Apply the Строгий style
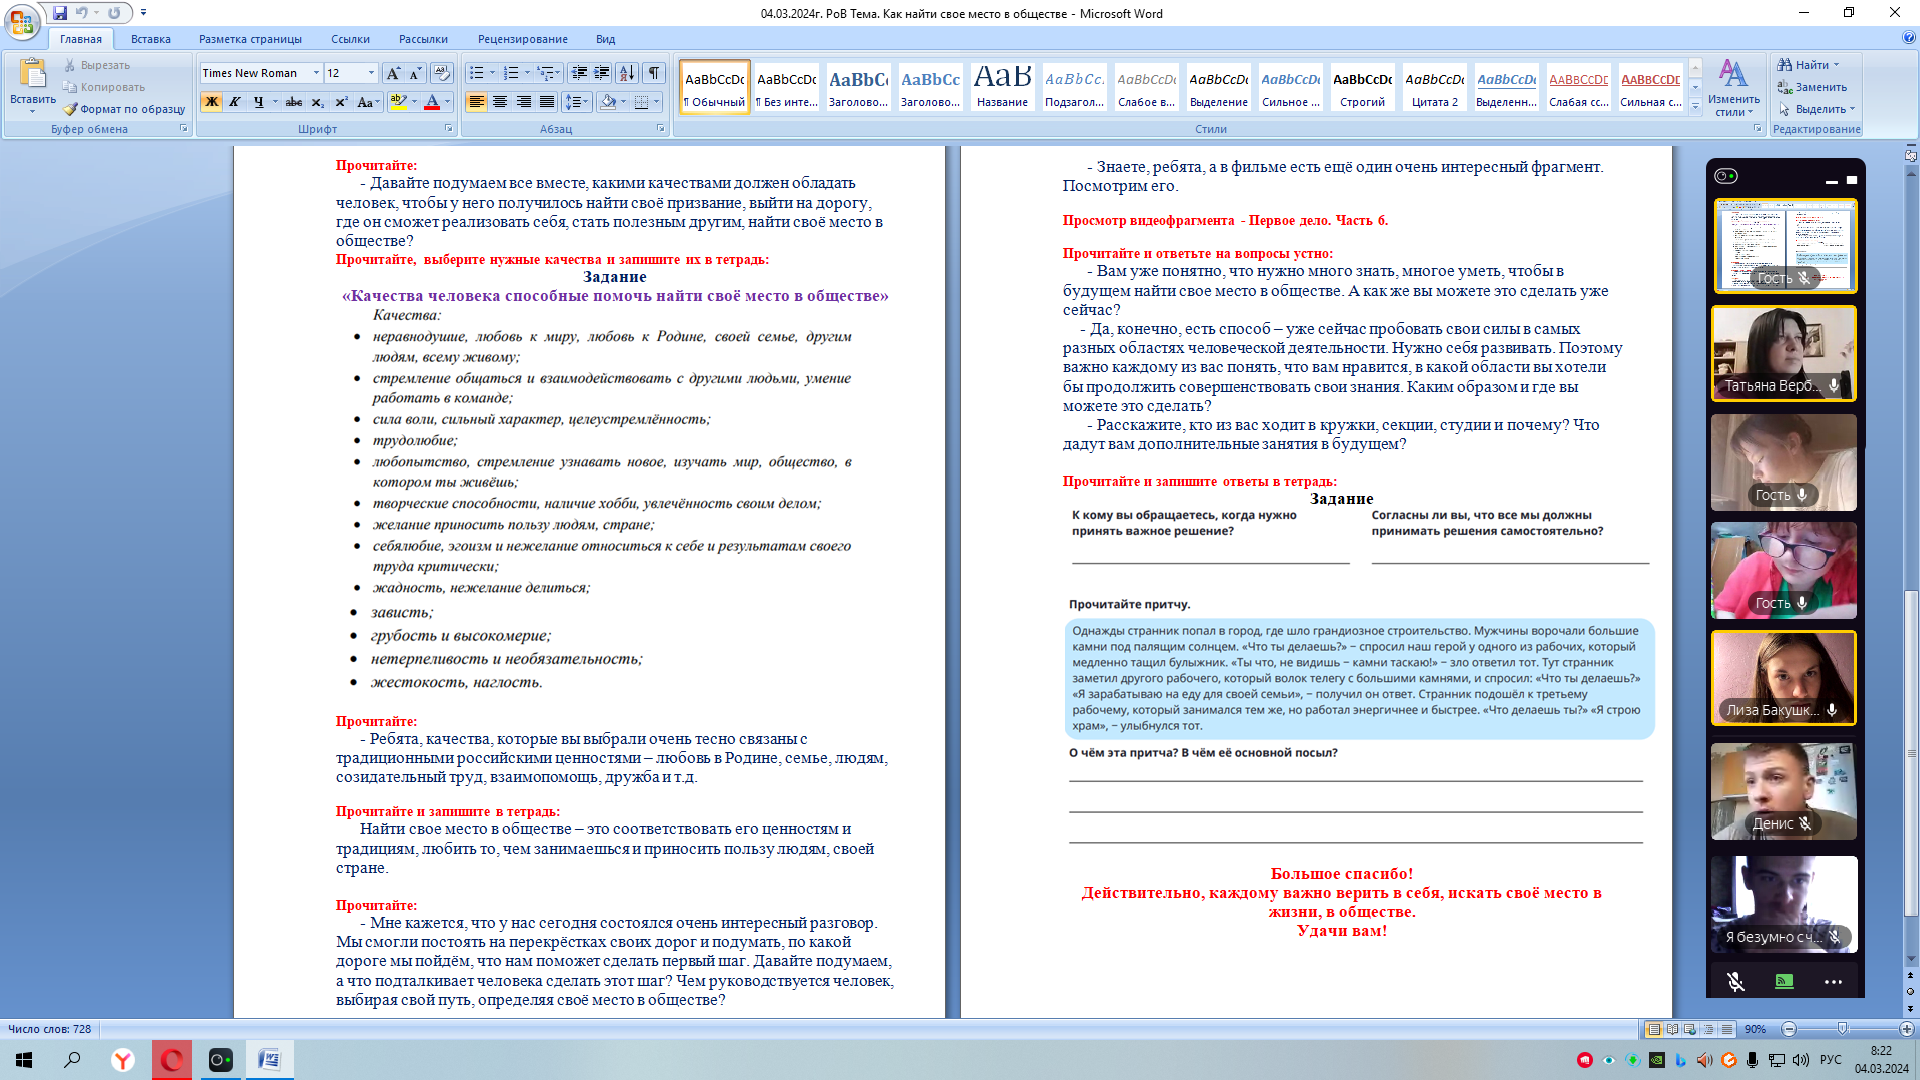Image resolution: width=1920 pixels, height=1080 pixels. 1362,87
